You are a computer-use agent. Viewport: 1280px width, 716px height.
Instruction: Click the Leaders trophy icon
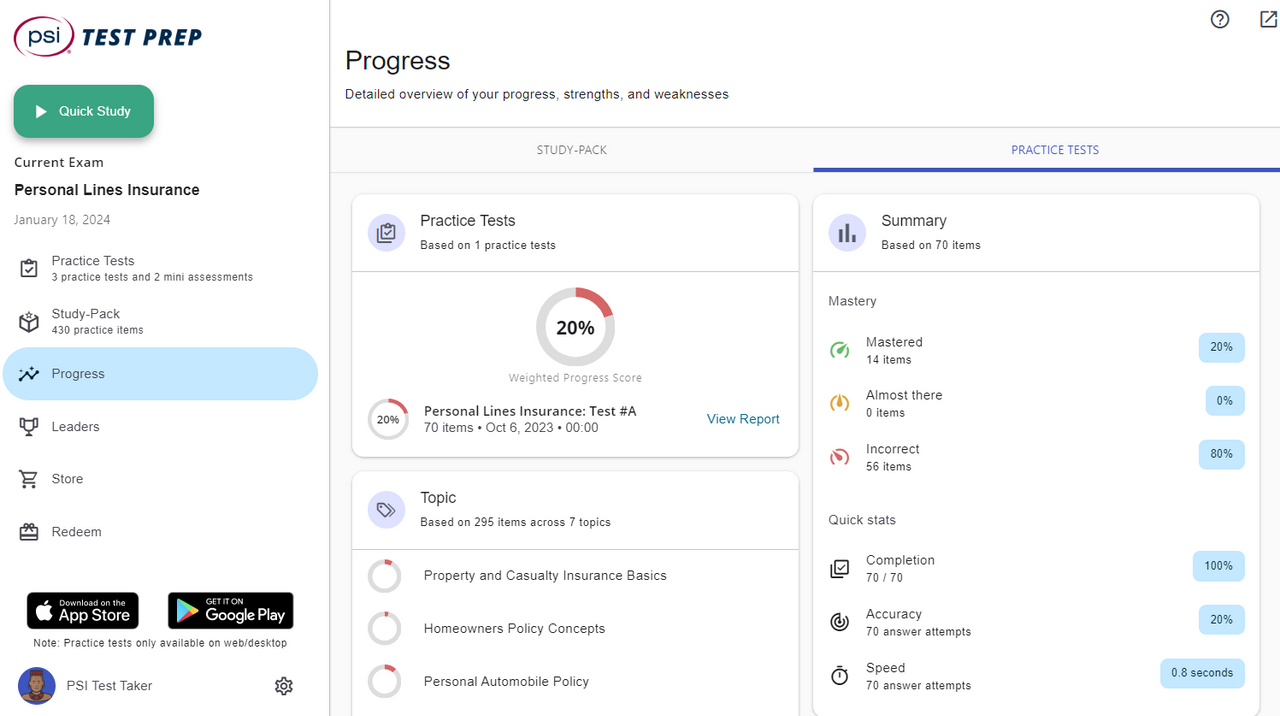pyautogui.click(x=29, y=427)
